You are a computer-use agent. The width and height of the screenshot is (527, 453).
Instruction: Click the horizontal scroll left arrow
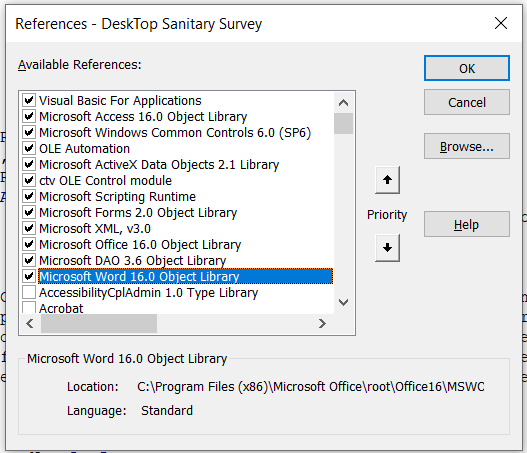tap(30, 324)
